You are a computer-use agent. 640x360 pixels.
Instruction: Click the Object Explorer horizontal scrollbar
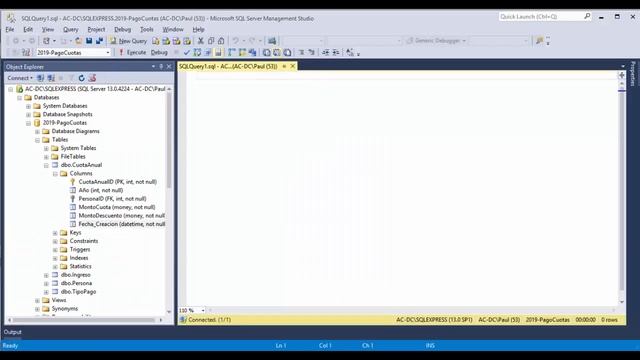tap(85, 320)
